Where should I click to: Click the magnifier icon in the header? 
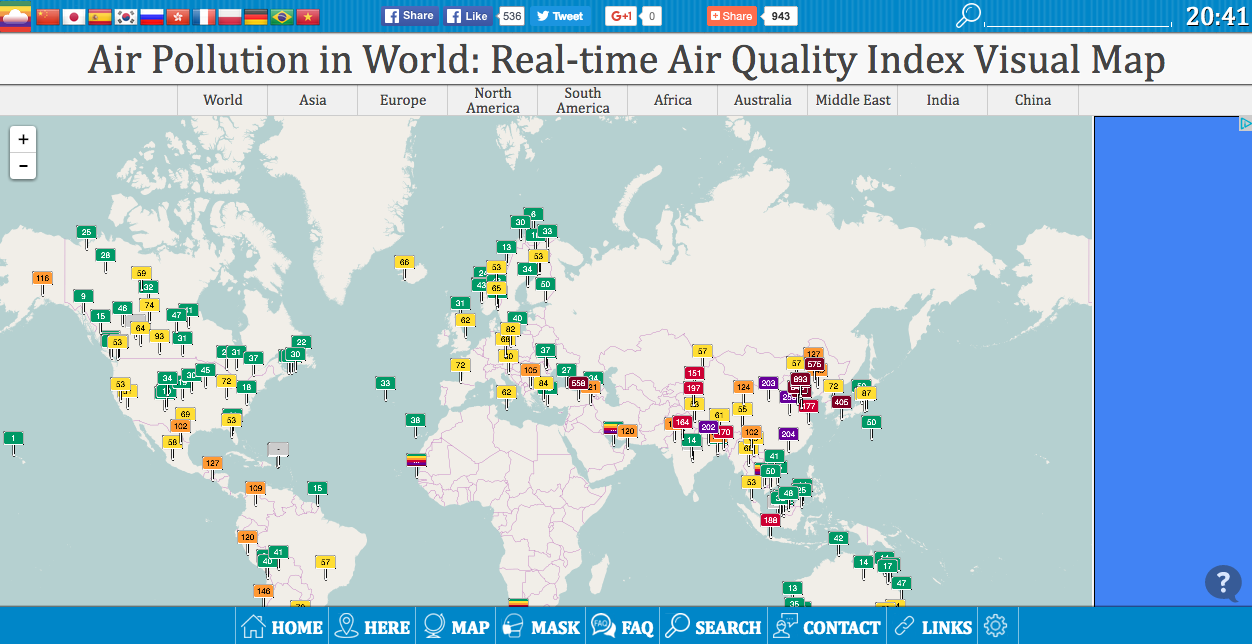pyautogui.click(x=968, y=15)
